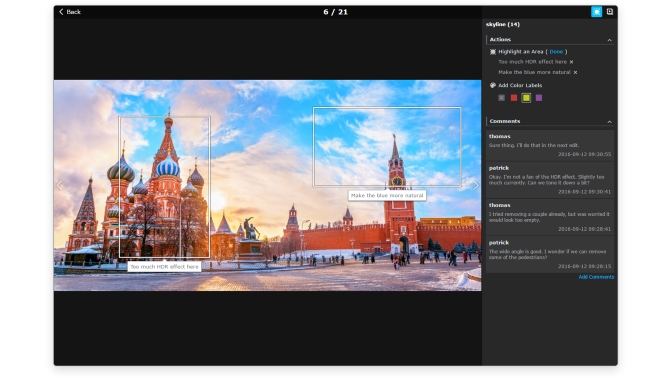Click Done next to Highlight an Area

(x=556, y=52)
